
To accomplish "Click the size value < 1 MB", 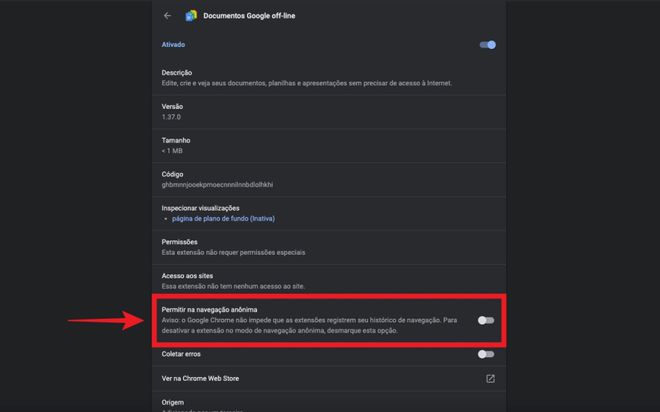I will pos(172,151).
